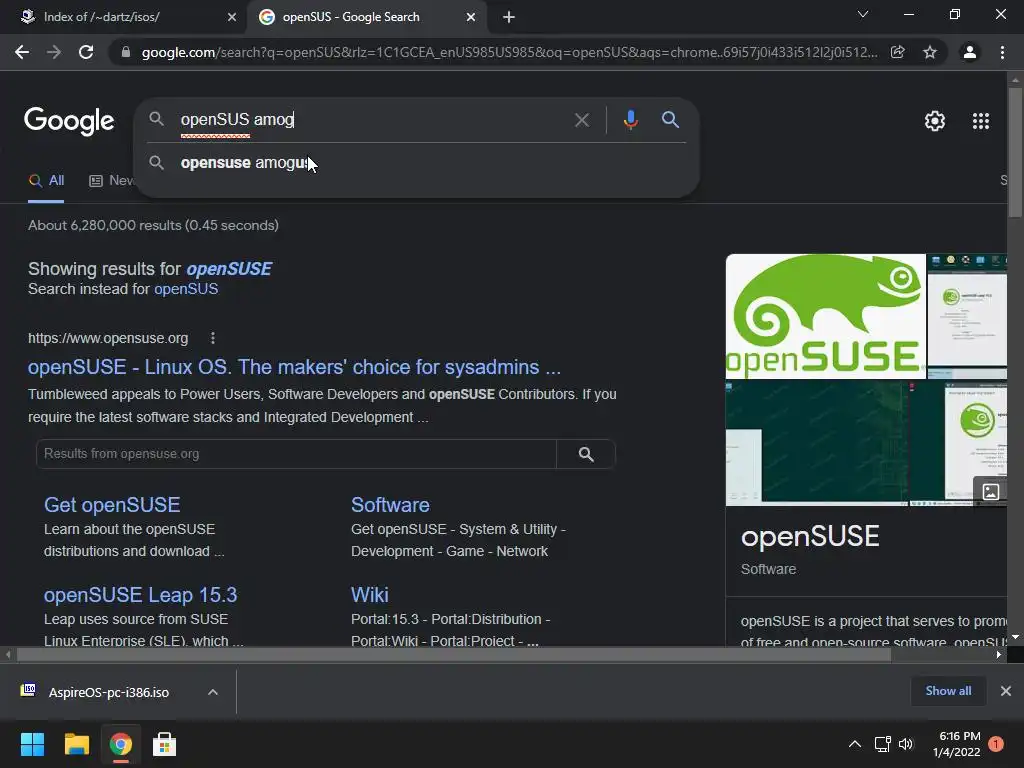Start voice search with the microphone

click(x=631, y=120)
